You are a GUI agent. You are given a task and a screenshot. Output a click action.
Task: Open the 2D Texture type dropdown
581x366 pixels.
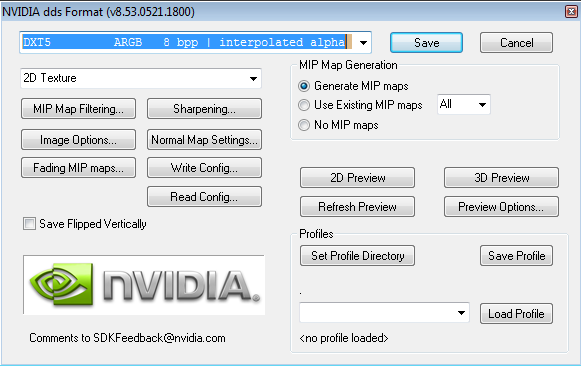click(141, 78)
